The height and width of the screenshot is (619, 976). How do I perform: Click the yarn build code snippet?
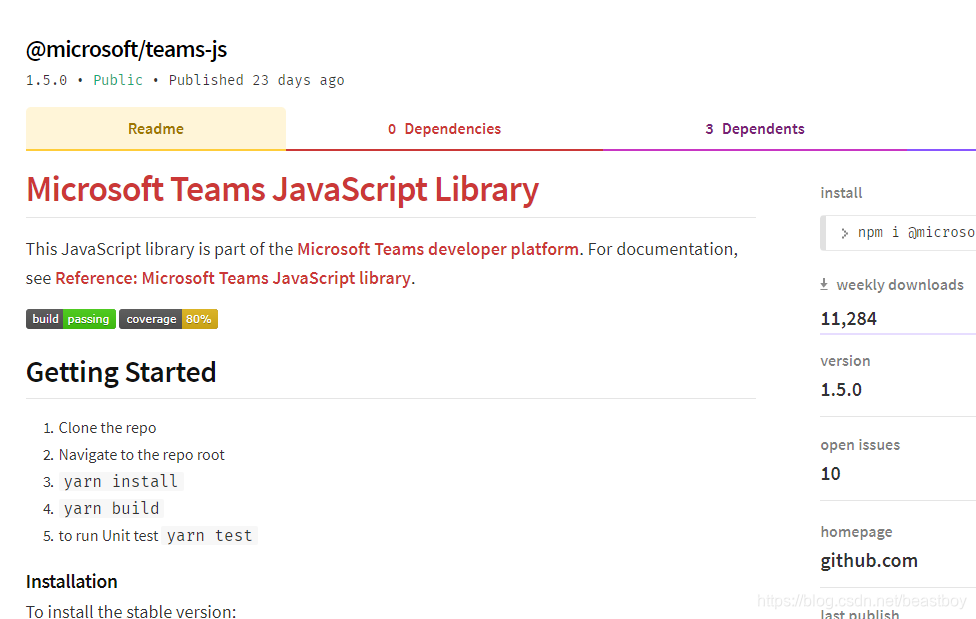coord(111,508)
